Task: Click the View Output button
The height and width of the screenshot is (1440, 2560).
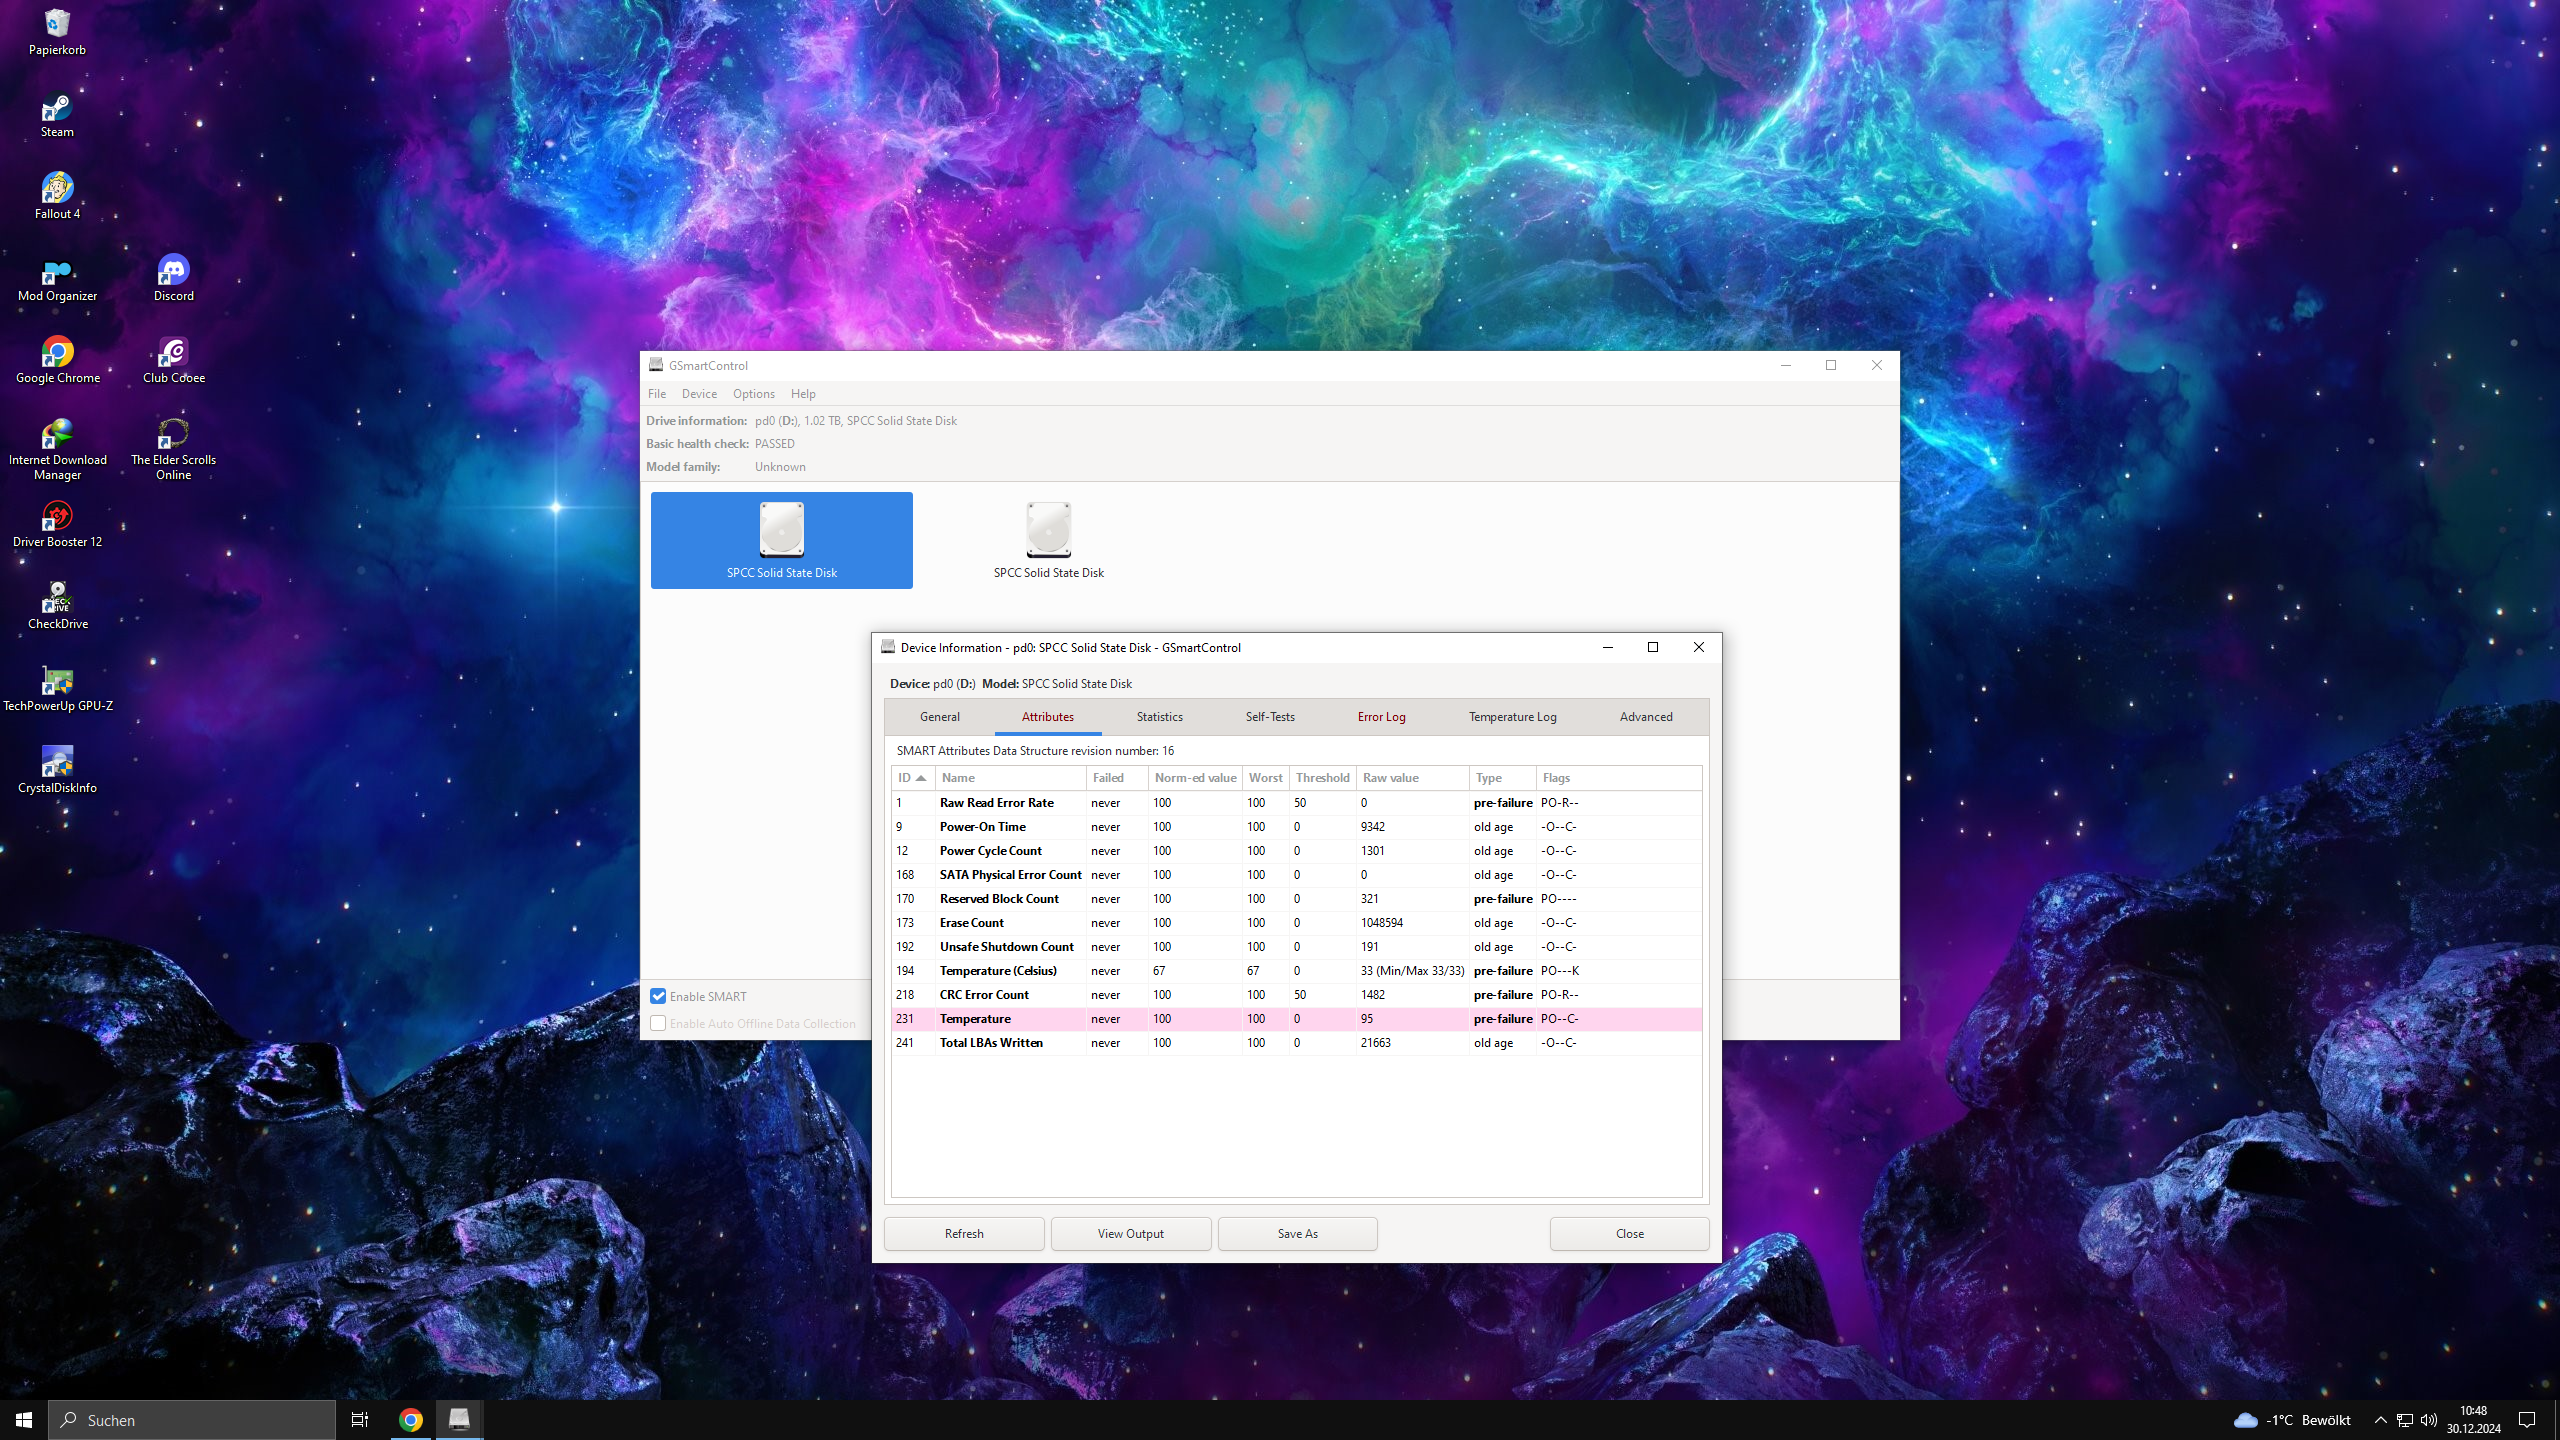Action: pyautogui.click(x=1130, y=1233)
